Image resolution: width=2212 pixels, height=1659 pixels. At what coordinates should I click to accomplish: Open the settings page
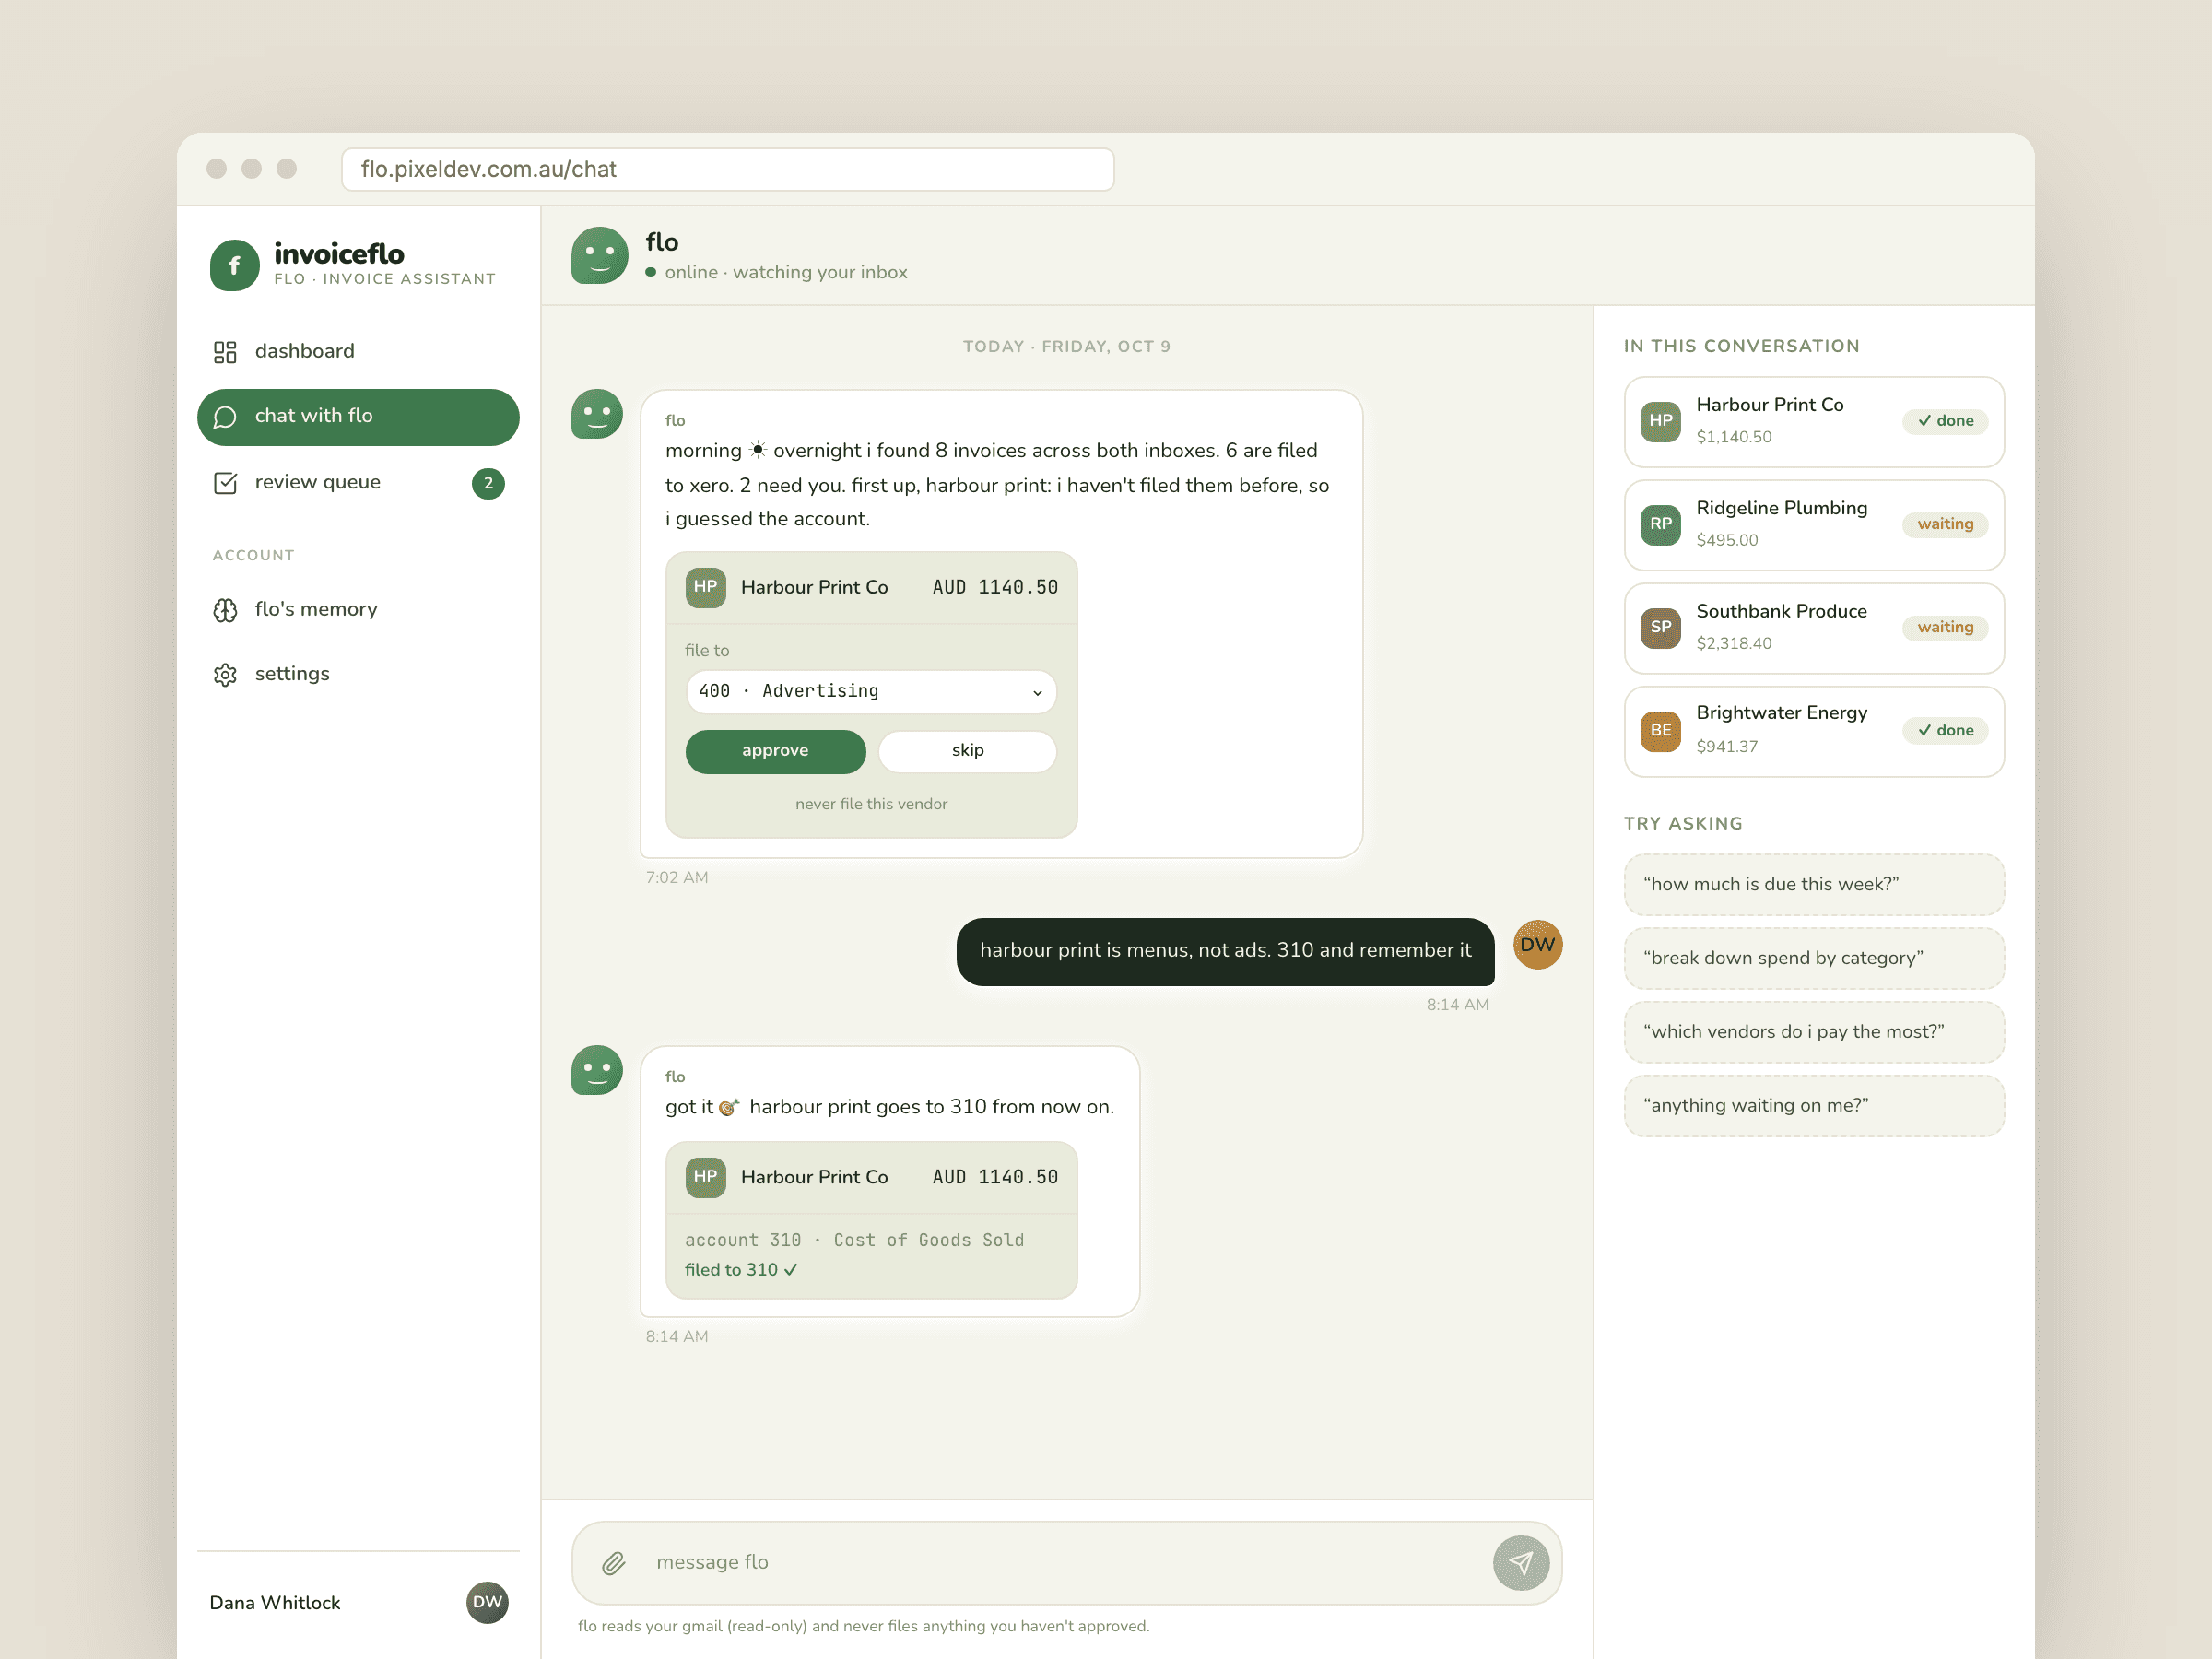point(358,675)
